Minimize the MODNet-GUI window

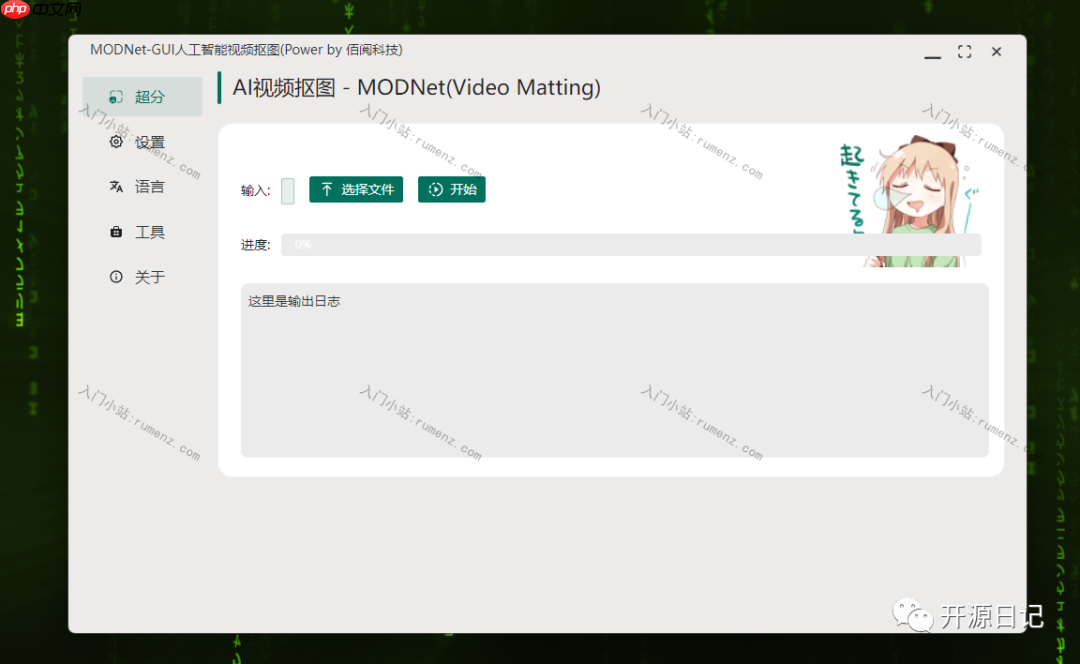tap(933, 52)
